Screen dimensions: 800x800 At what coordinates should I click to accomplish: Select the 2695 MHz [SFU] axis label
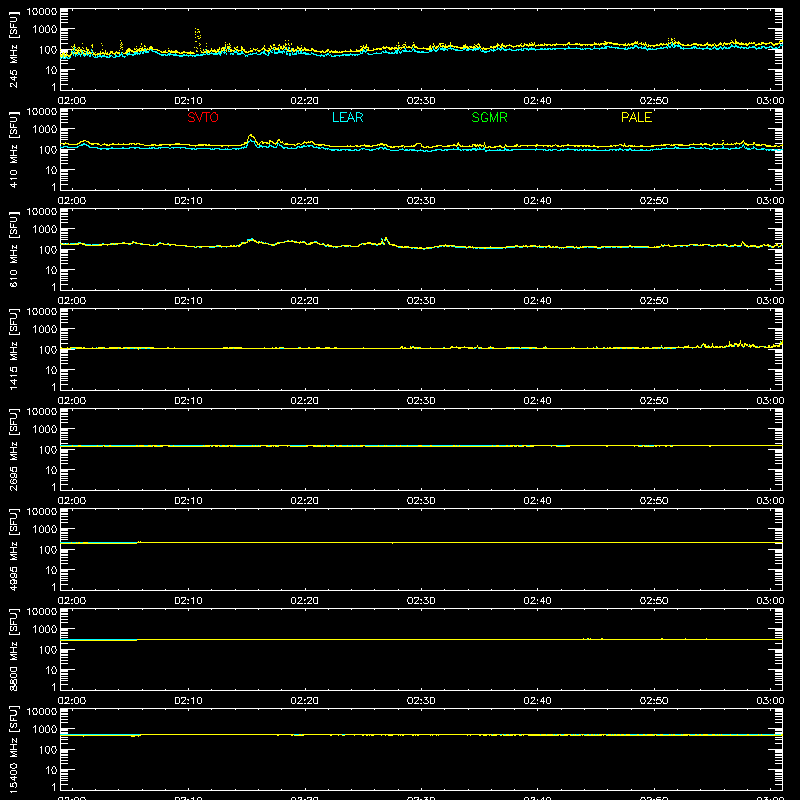[14, 449]
